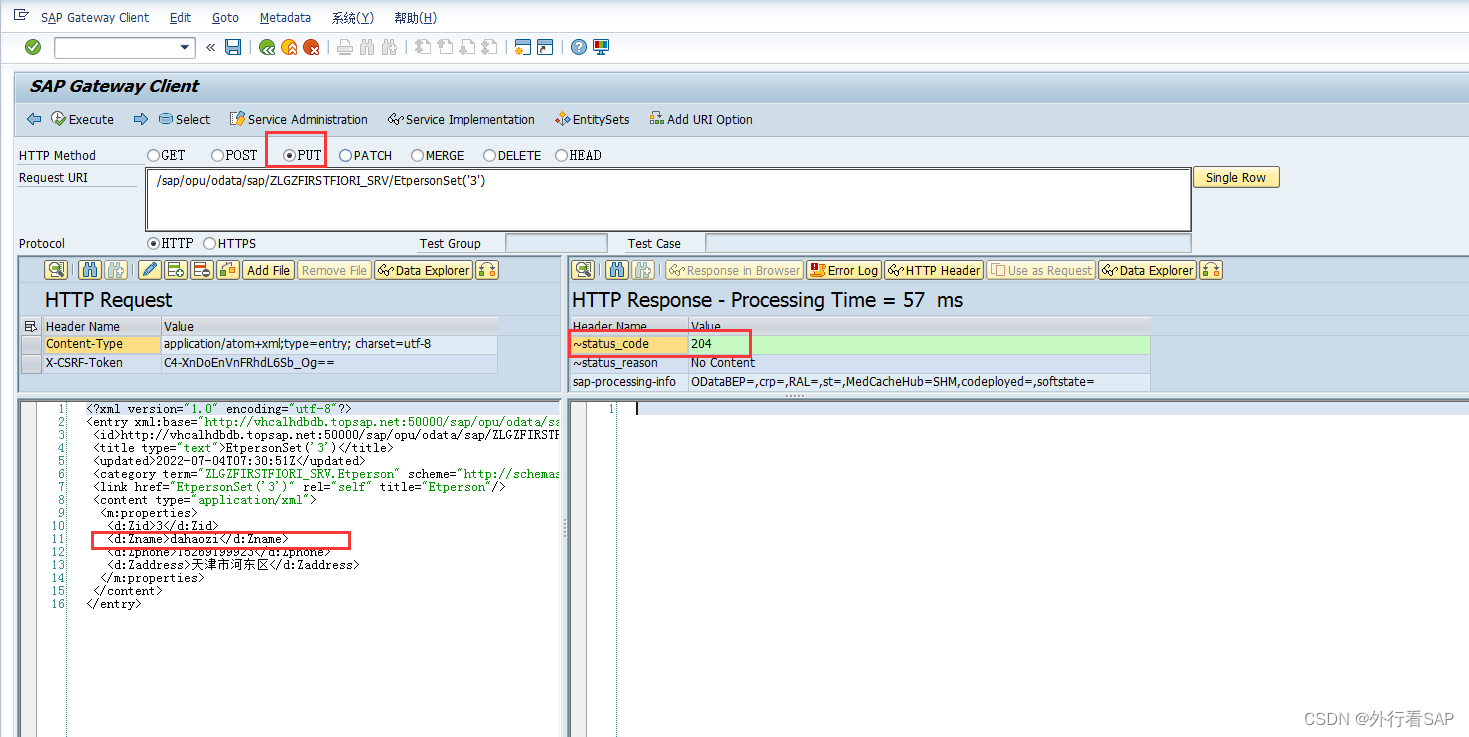Click the EntitySets button
Image resolution: width=1469 pixels, height=737 pixels.
[592, 119]
